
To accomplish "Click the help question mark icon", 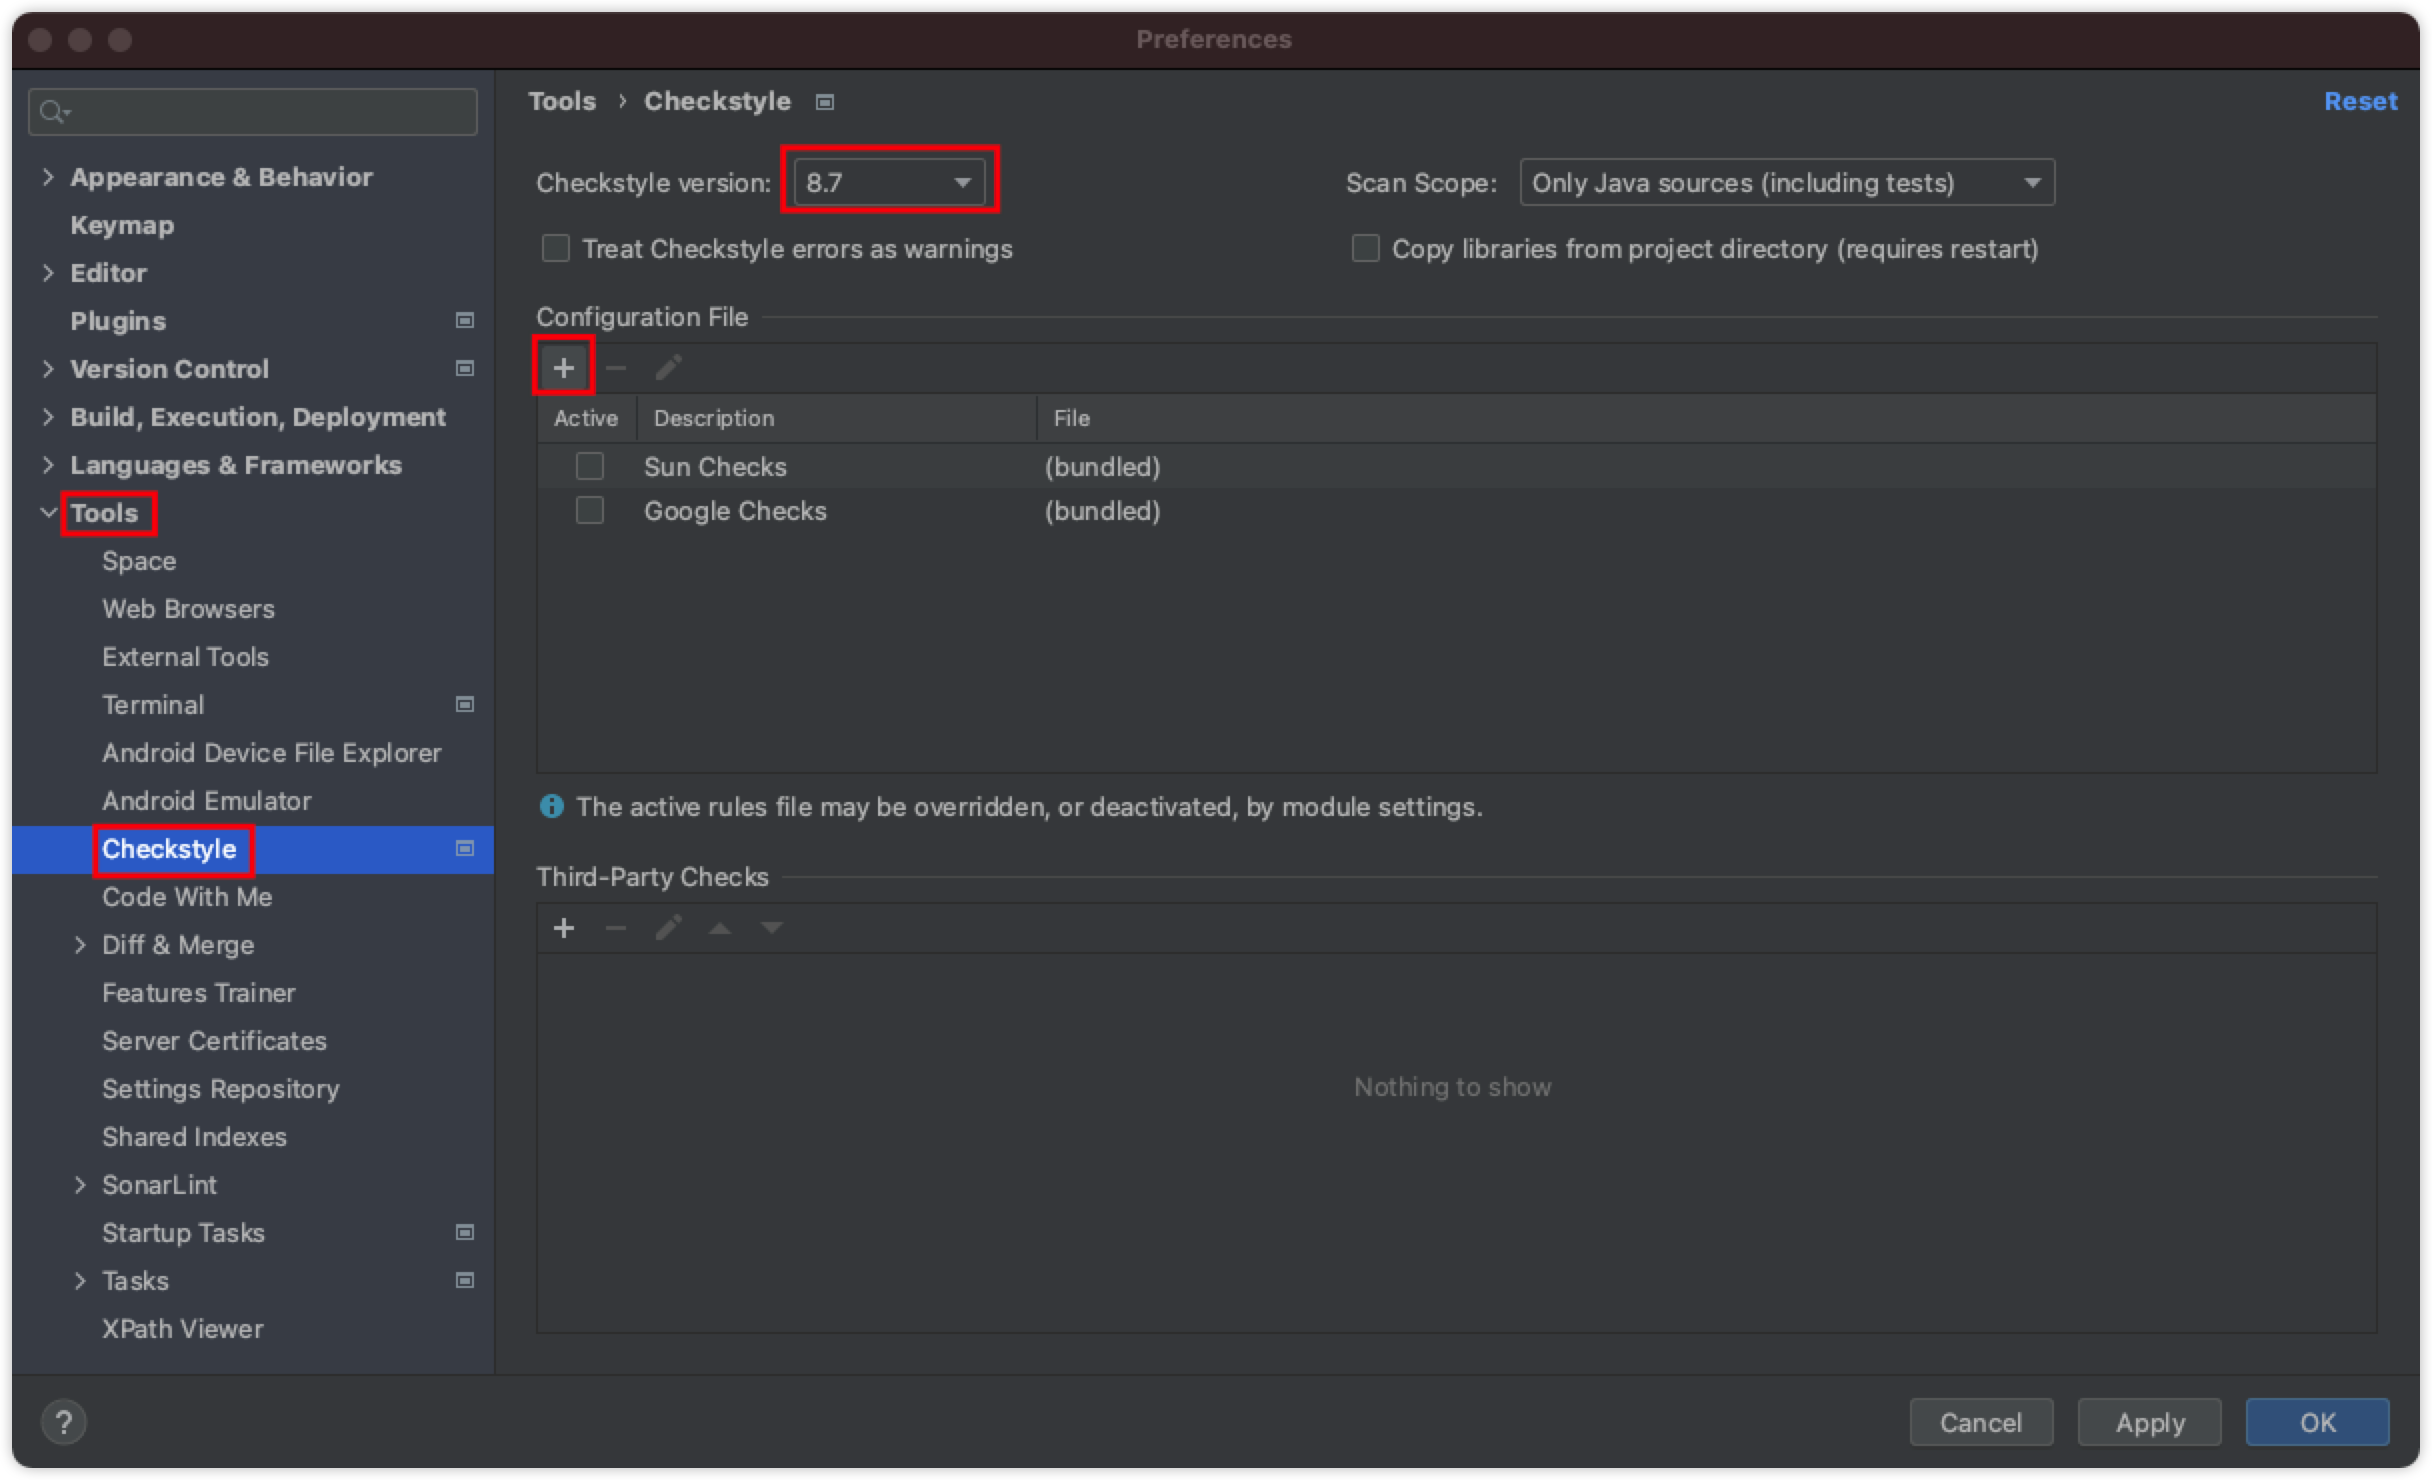I will [63, 1422].
